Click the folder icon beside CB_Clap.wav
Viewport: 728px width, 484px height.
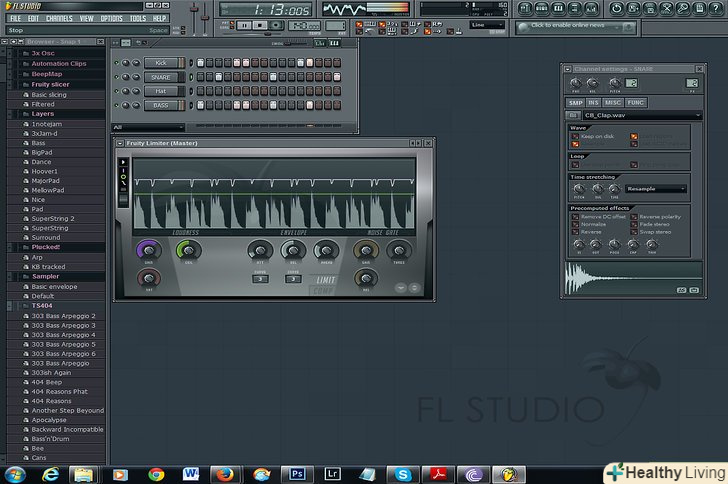click(572, 115)
